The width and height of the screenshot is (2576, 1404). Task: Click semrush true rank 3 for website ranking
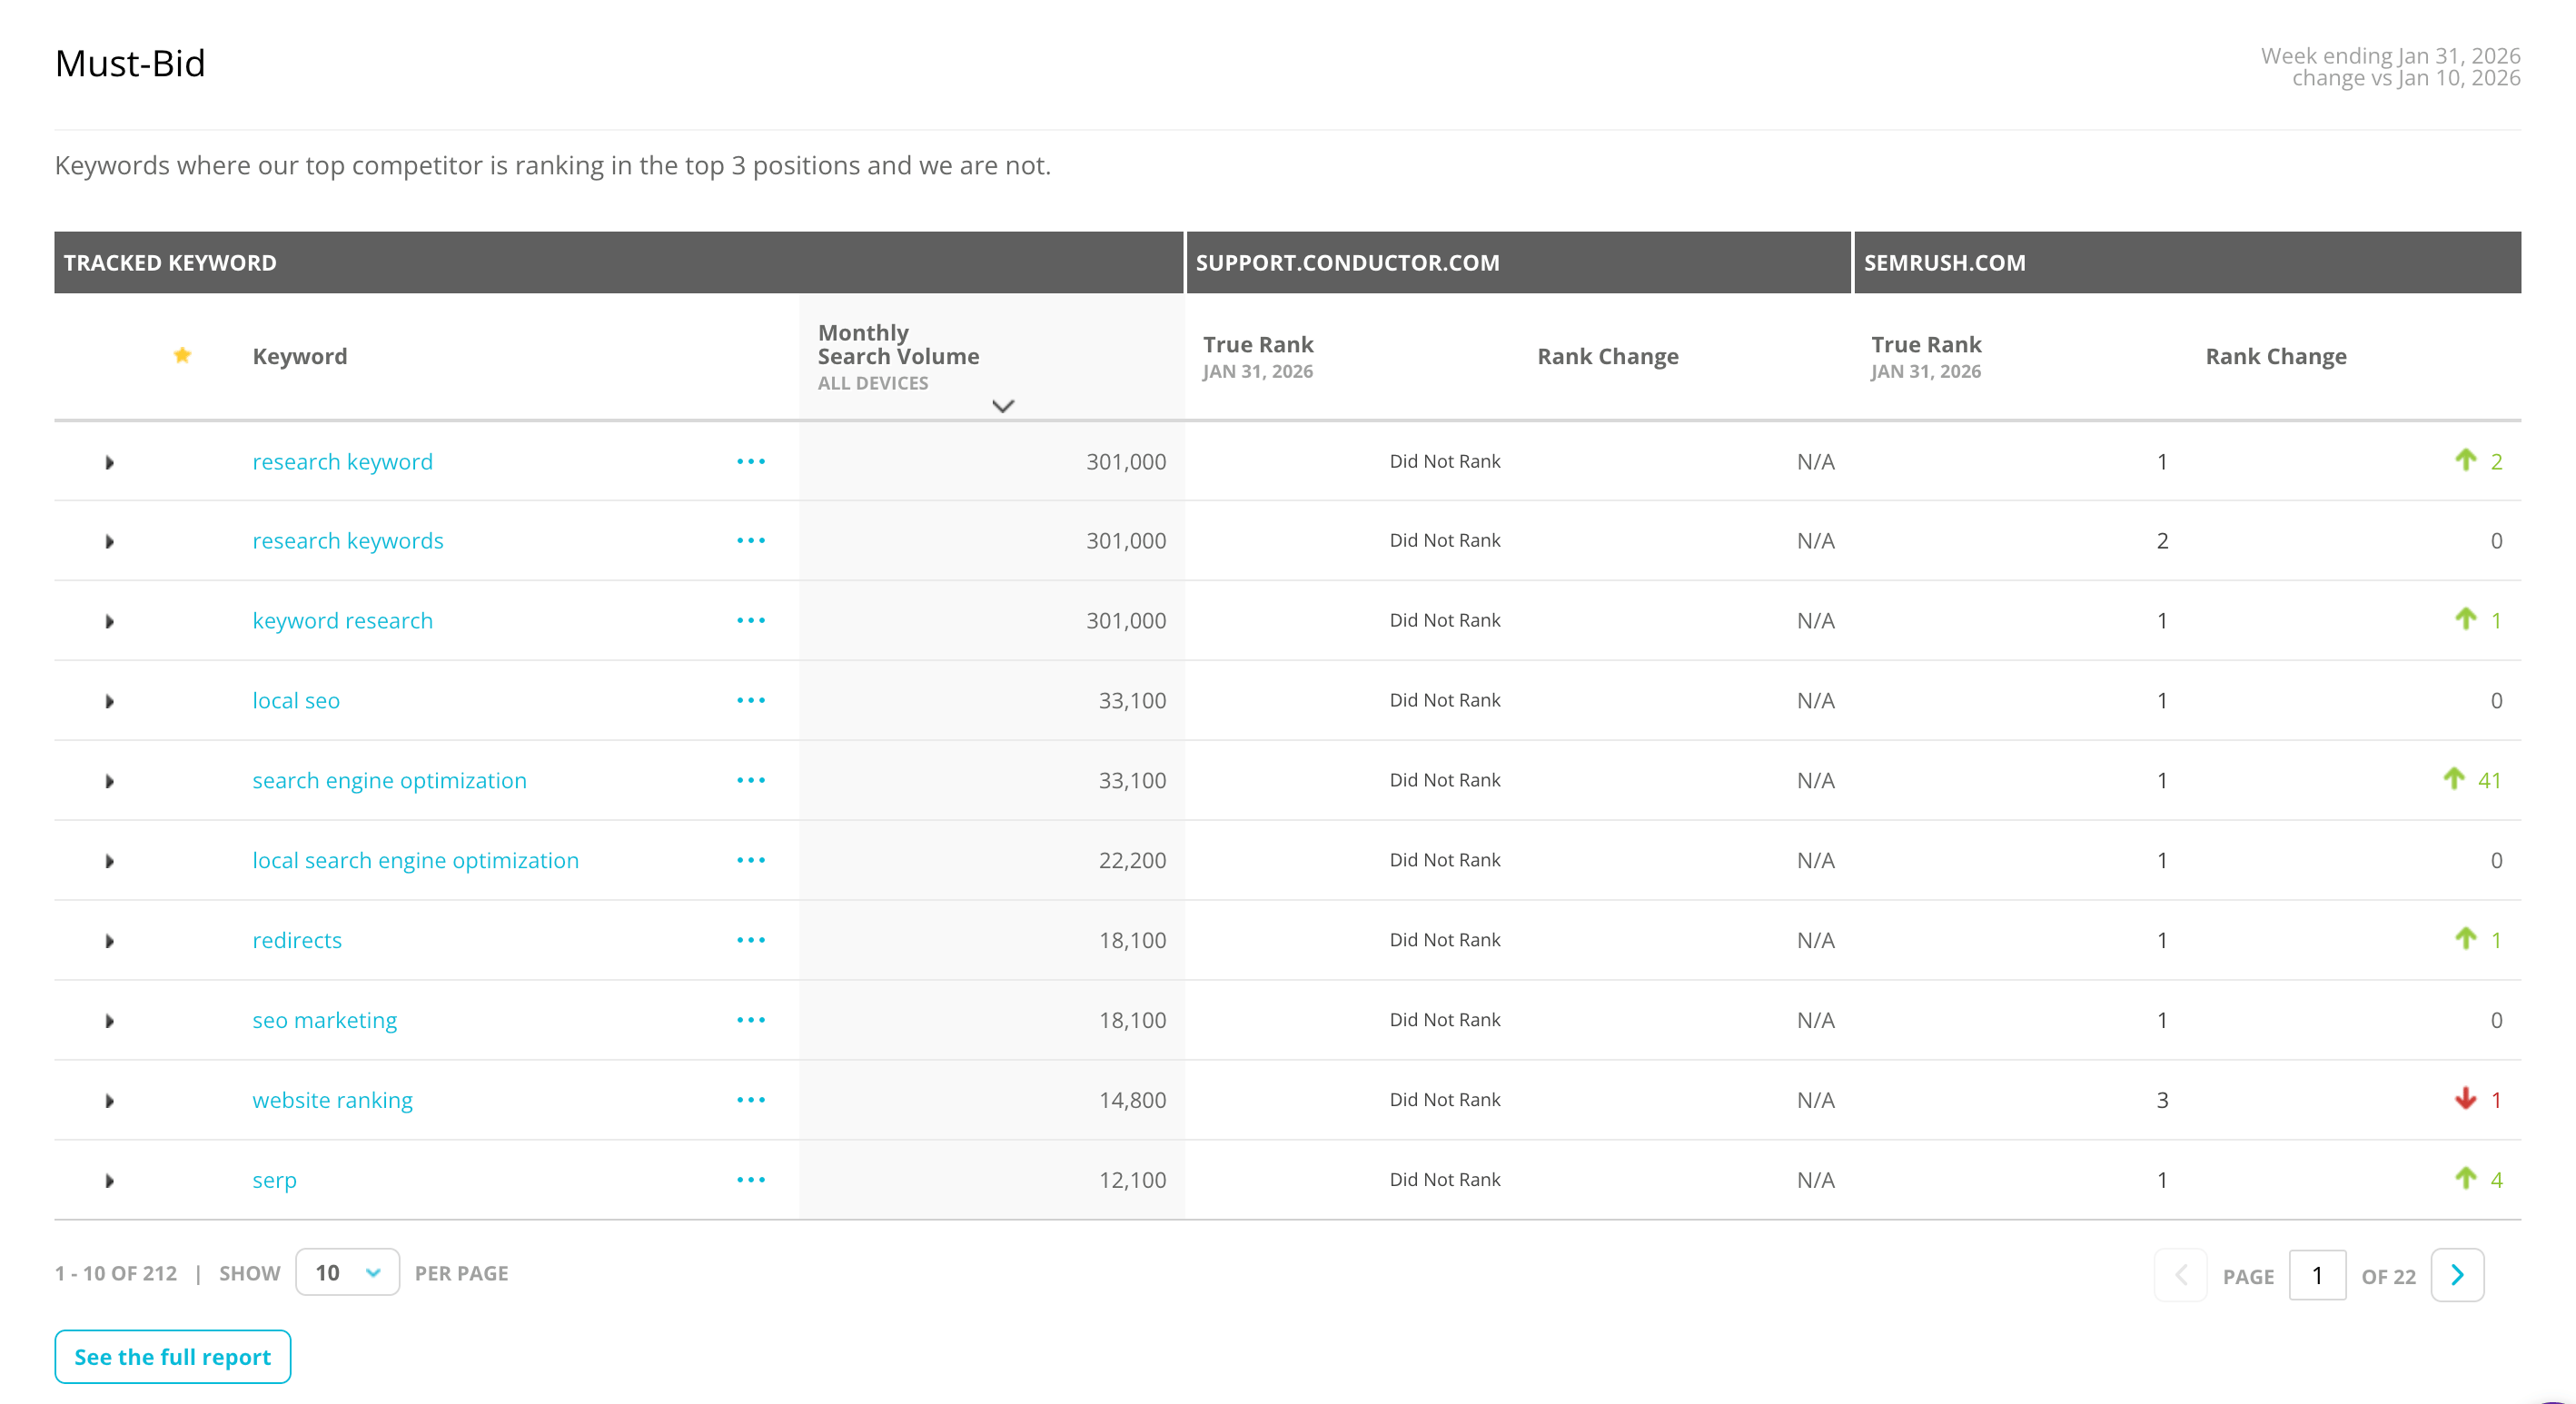click(2162, 1100)
